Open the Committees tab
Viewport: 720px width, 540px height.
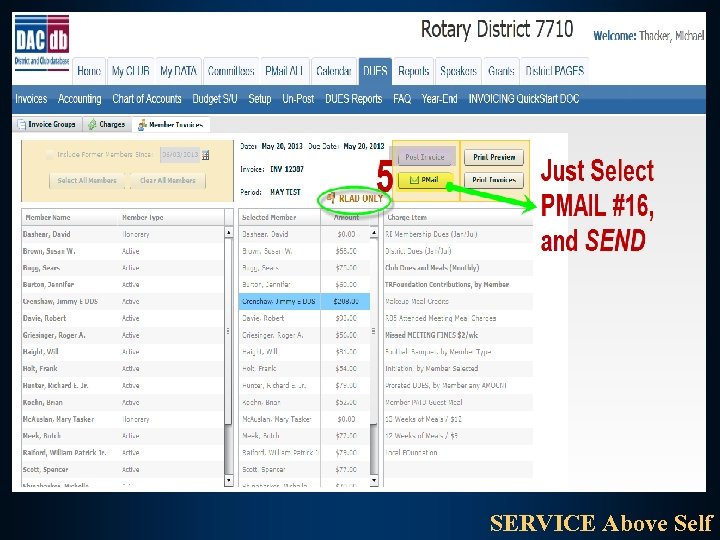tap(231, 71)
